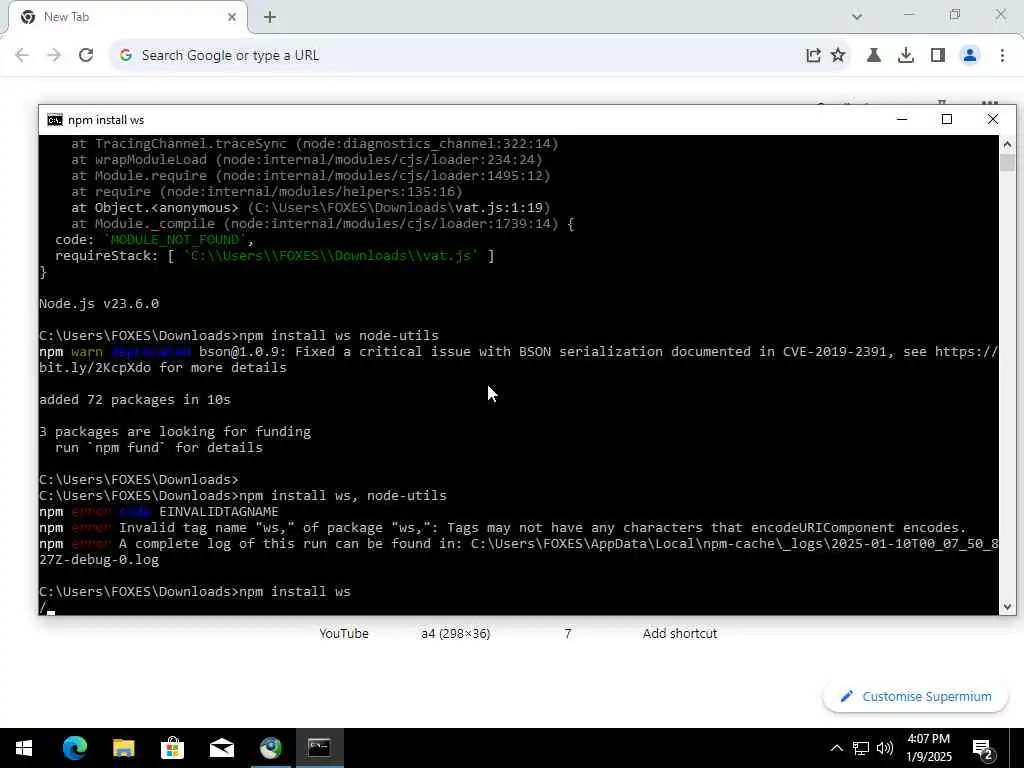Switch to Command Prompt taskbar icon

click(x=319, y=748)
